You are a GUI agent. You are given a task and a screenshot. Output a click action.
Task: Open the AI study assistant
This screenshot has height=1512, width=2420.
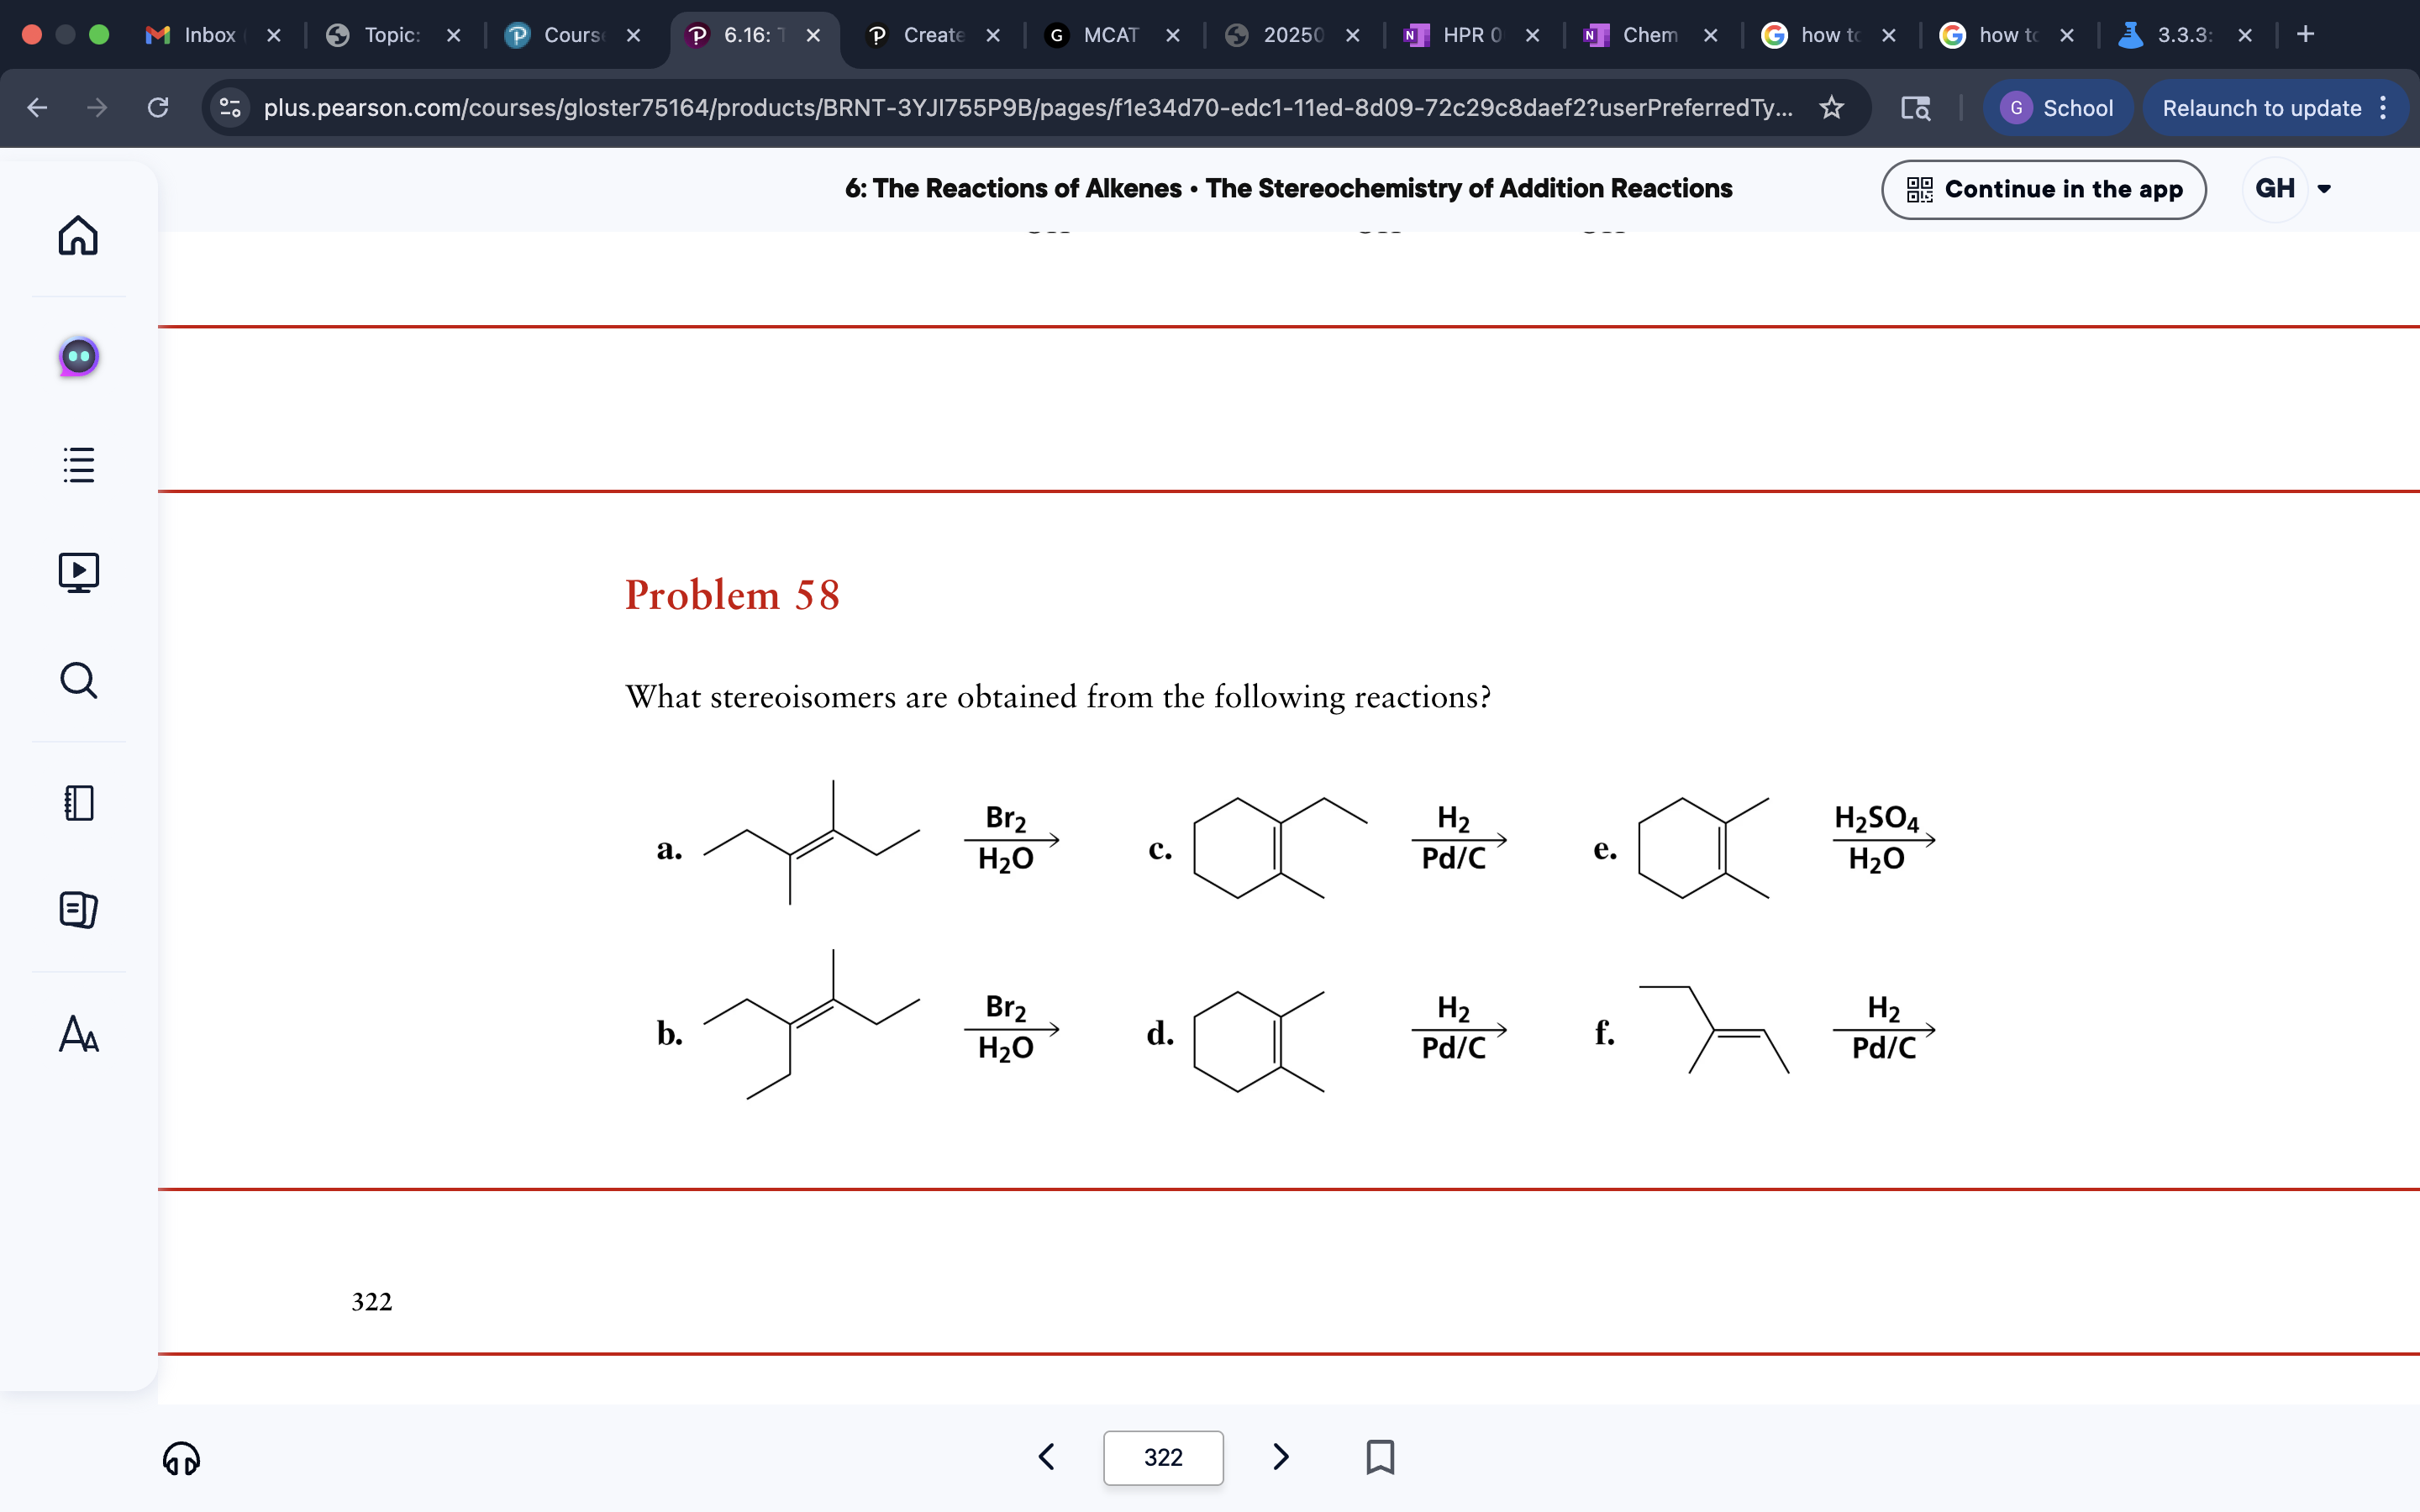click(x=77, y=355)
